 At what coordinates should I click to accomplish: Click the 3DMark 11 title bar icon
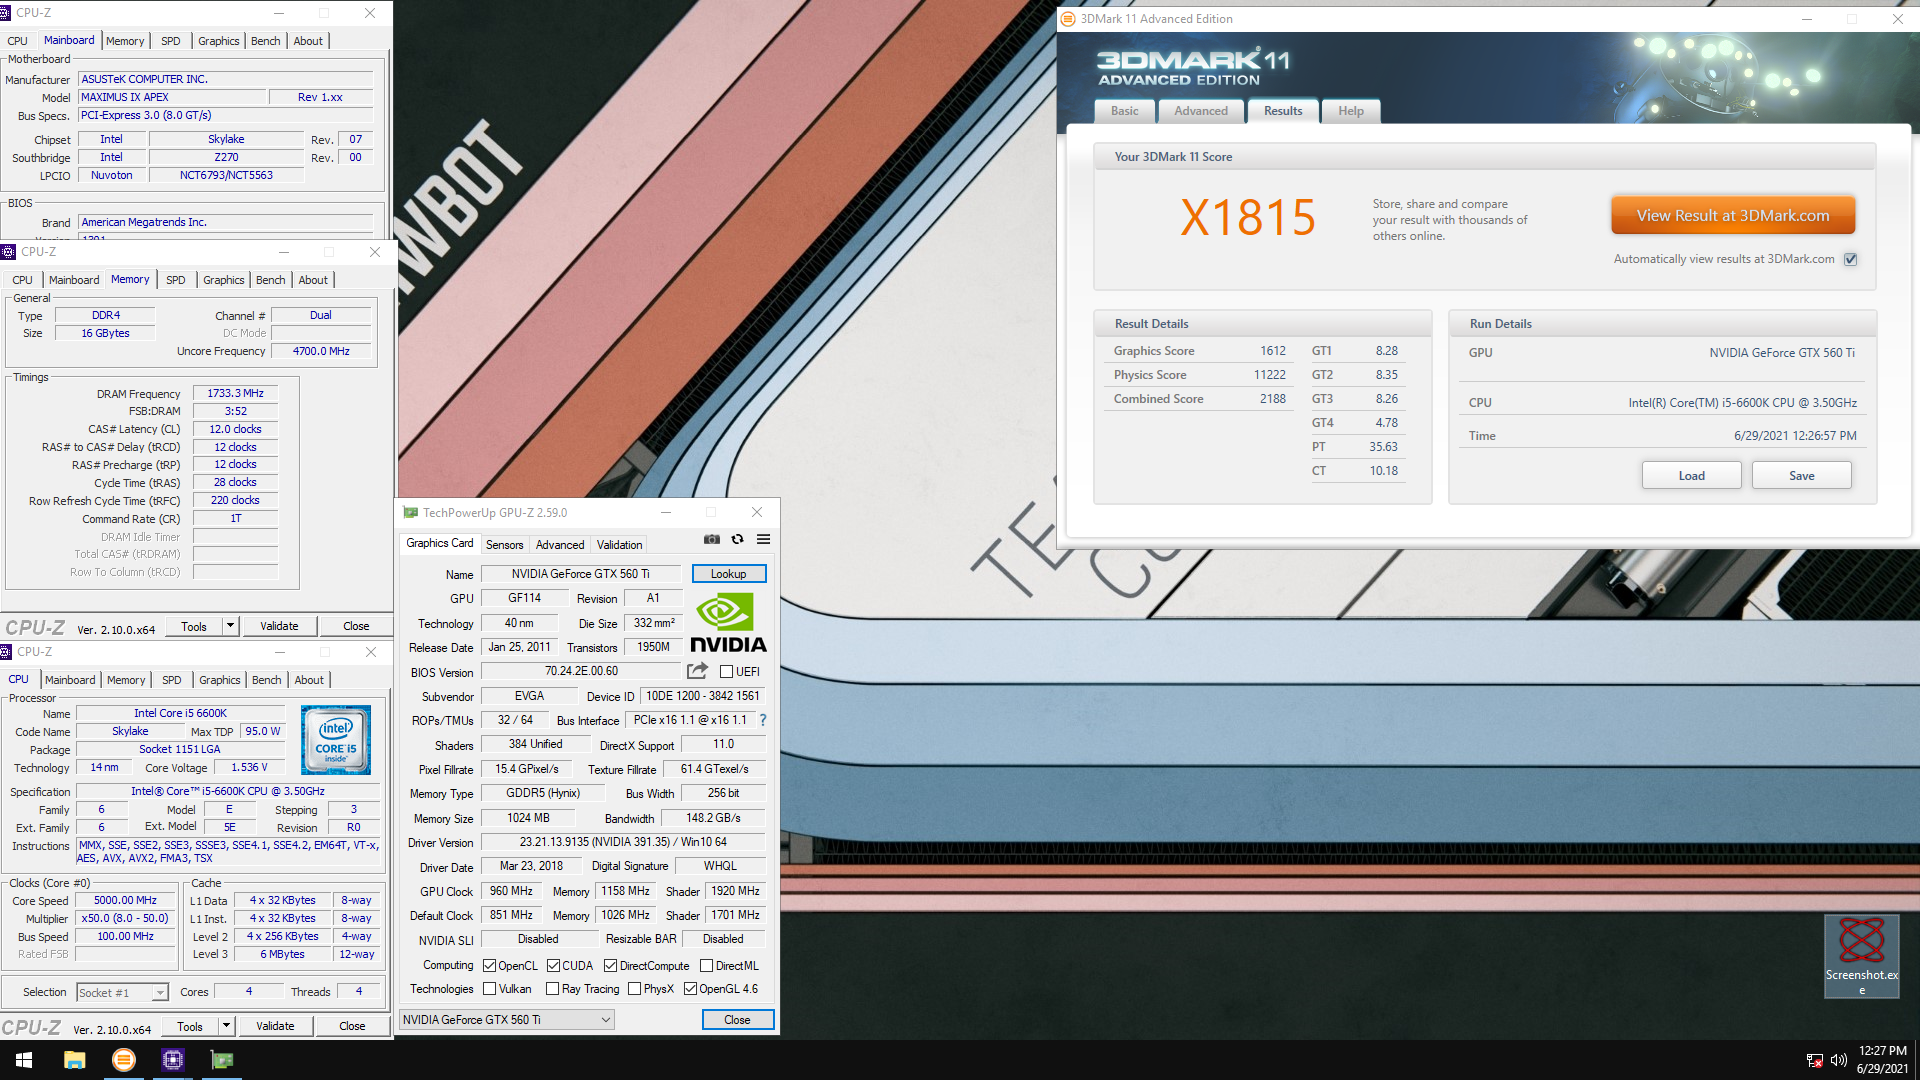(x=1068, y=19)
